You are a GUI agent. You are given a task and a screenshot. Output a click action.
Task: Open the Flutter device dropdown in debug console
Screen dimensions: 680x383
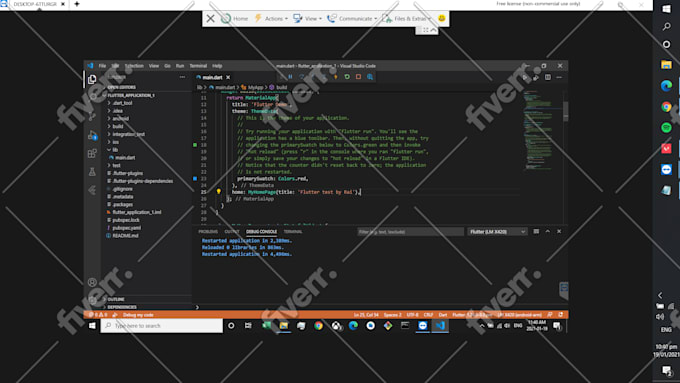[x=497, y=232]
